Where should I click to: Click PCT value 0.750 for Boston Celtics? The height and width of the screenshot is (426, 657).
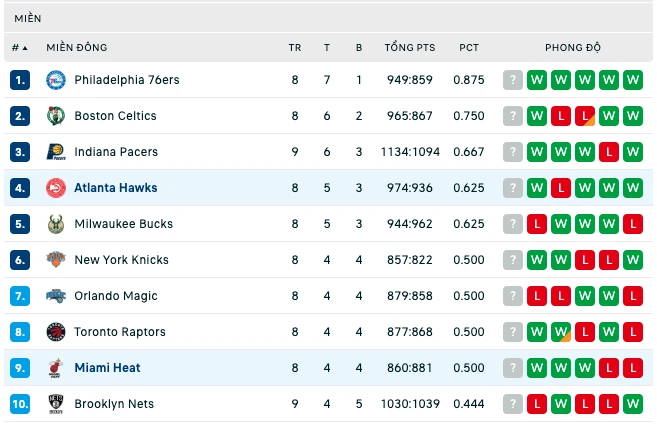pyautogui.click(x=469, y=116)
